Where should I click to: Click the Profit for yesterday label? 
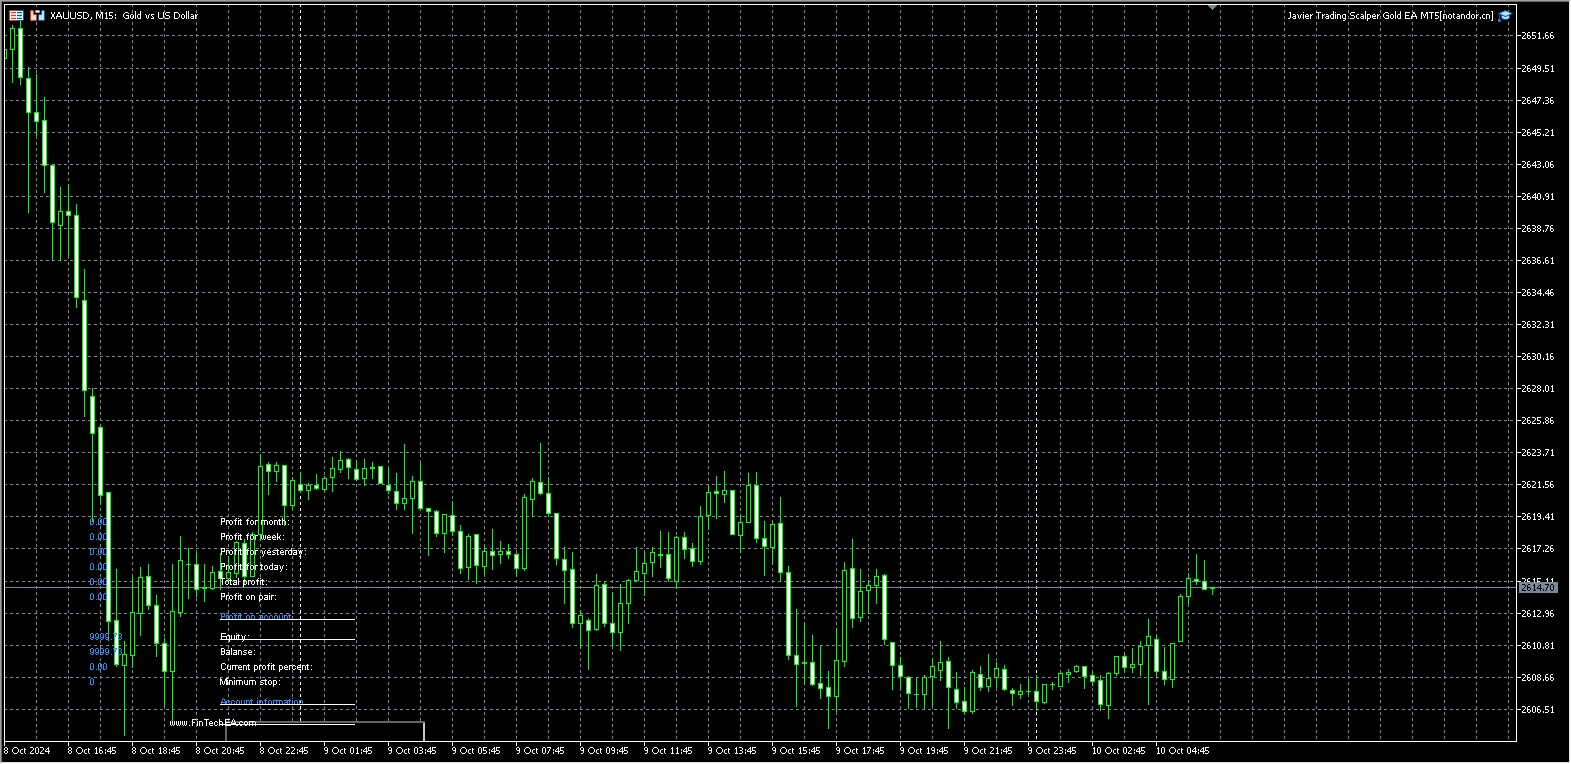click(262, 552)
